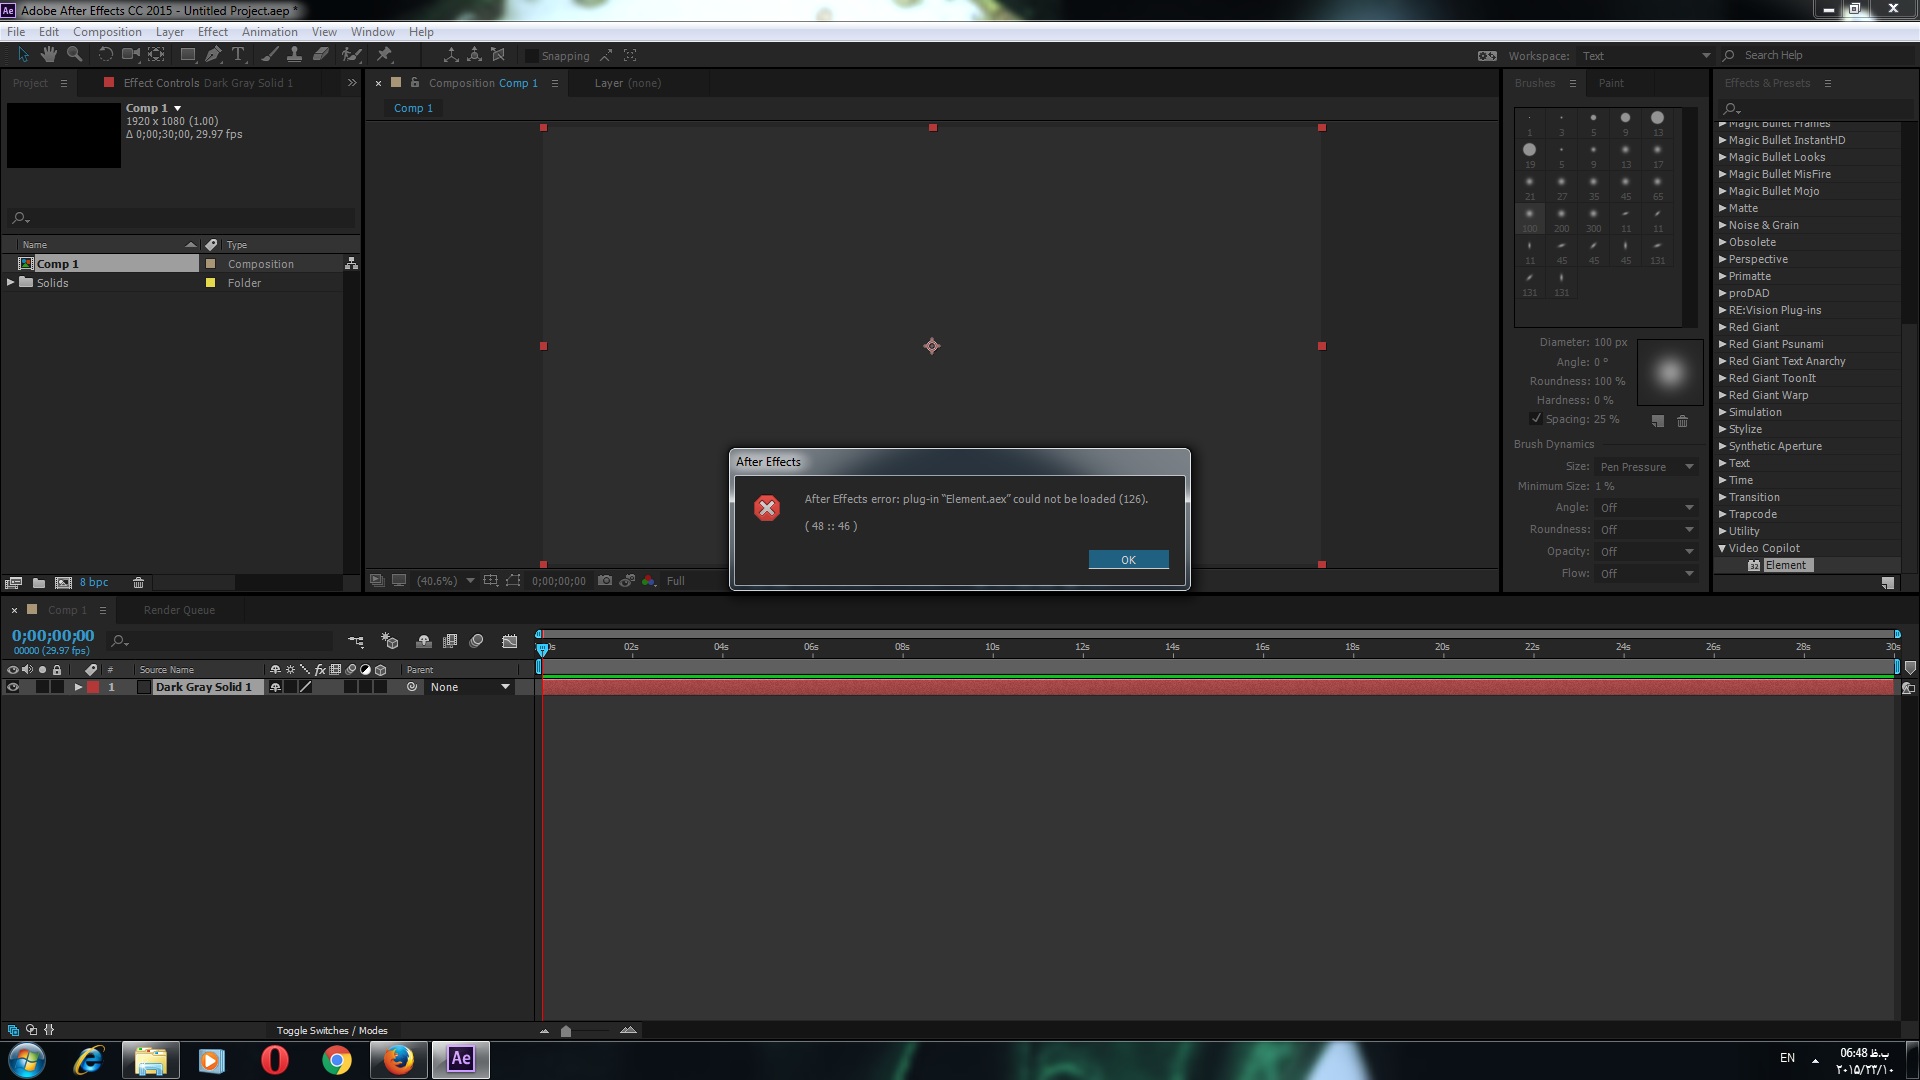Expand the Video Copilot effects category
1920x1080 pixels.
pos(1724,547)
